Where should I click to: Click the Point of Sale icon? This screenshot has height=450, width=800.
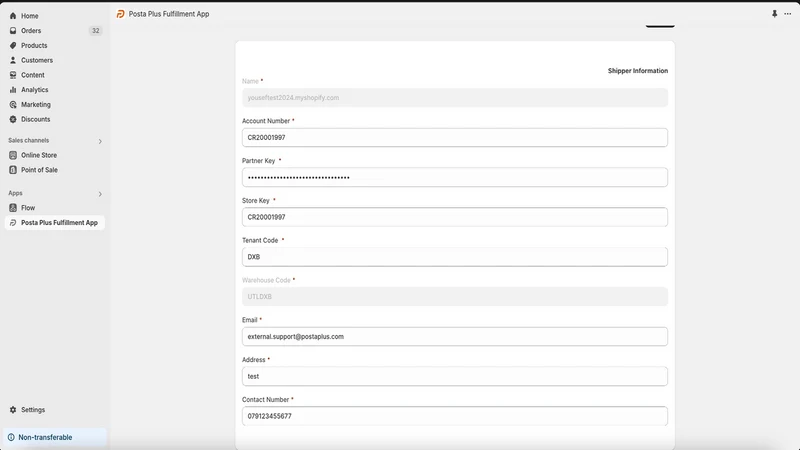click(x=13, y=170)
